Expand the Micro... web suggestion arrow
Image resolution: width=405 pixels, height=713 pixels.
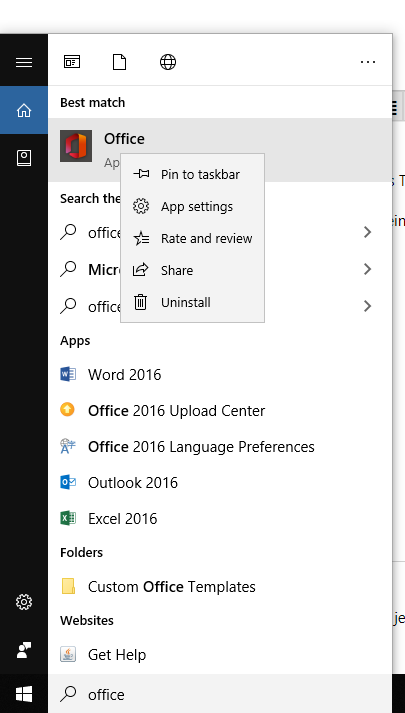pos(367,269)
